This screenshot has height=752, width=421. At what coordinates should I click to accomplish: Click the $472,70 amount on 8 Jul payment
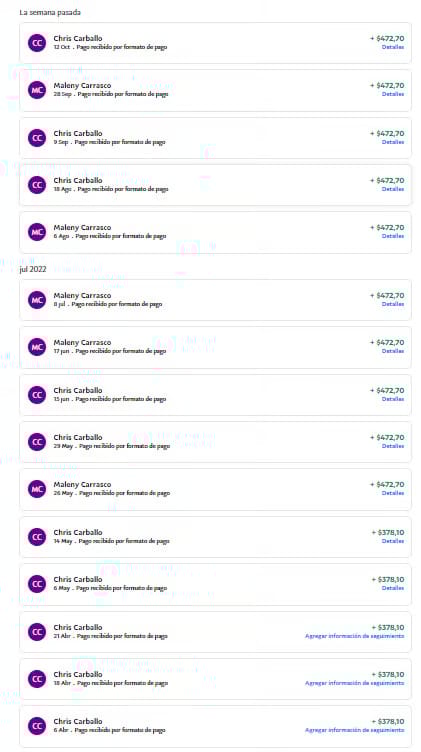tap(387, 295)
